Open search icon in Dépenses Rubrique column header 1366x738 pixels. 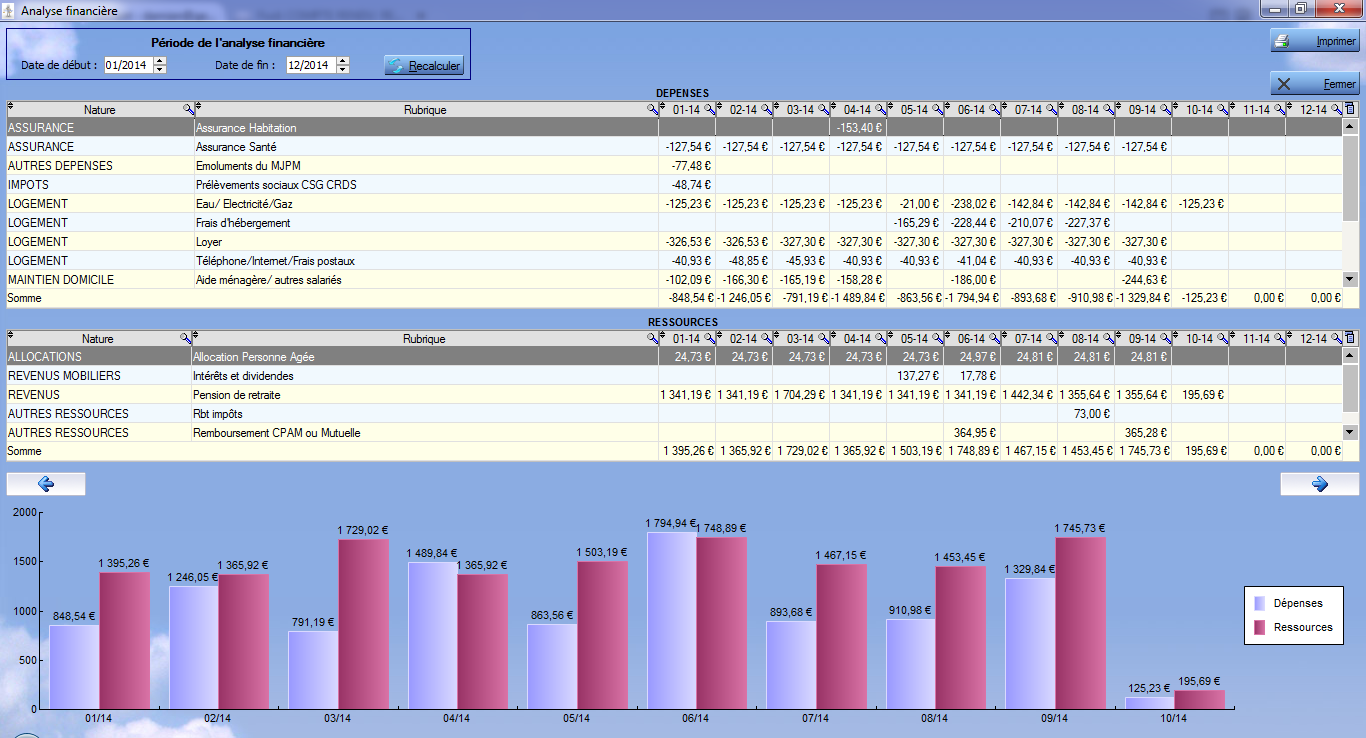[652, 109]
